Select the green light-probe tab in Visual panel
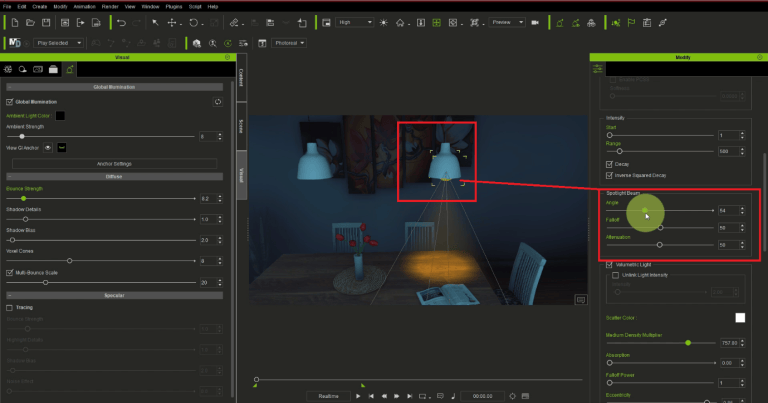 [x=70, y=70]
